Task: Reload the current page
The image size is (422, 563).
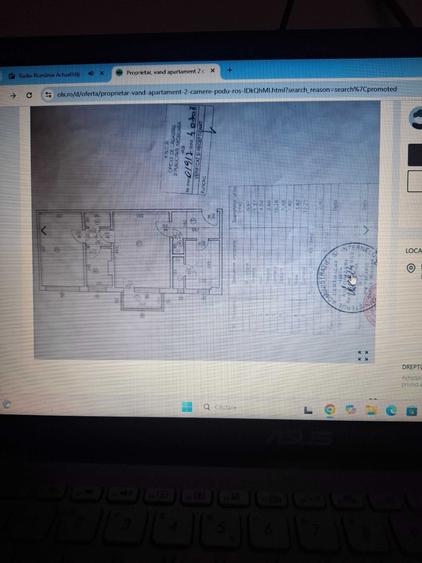Action: [x=29, y=95]
